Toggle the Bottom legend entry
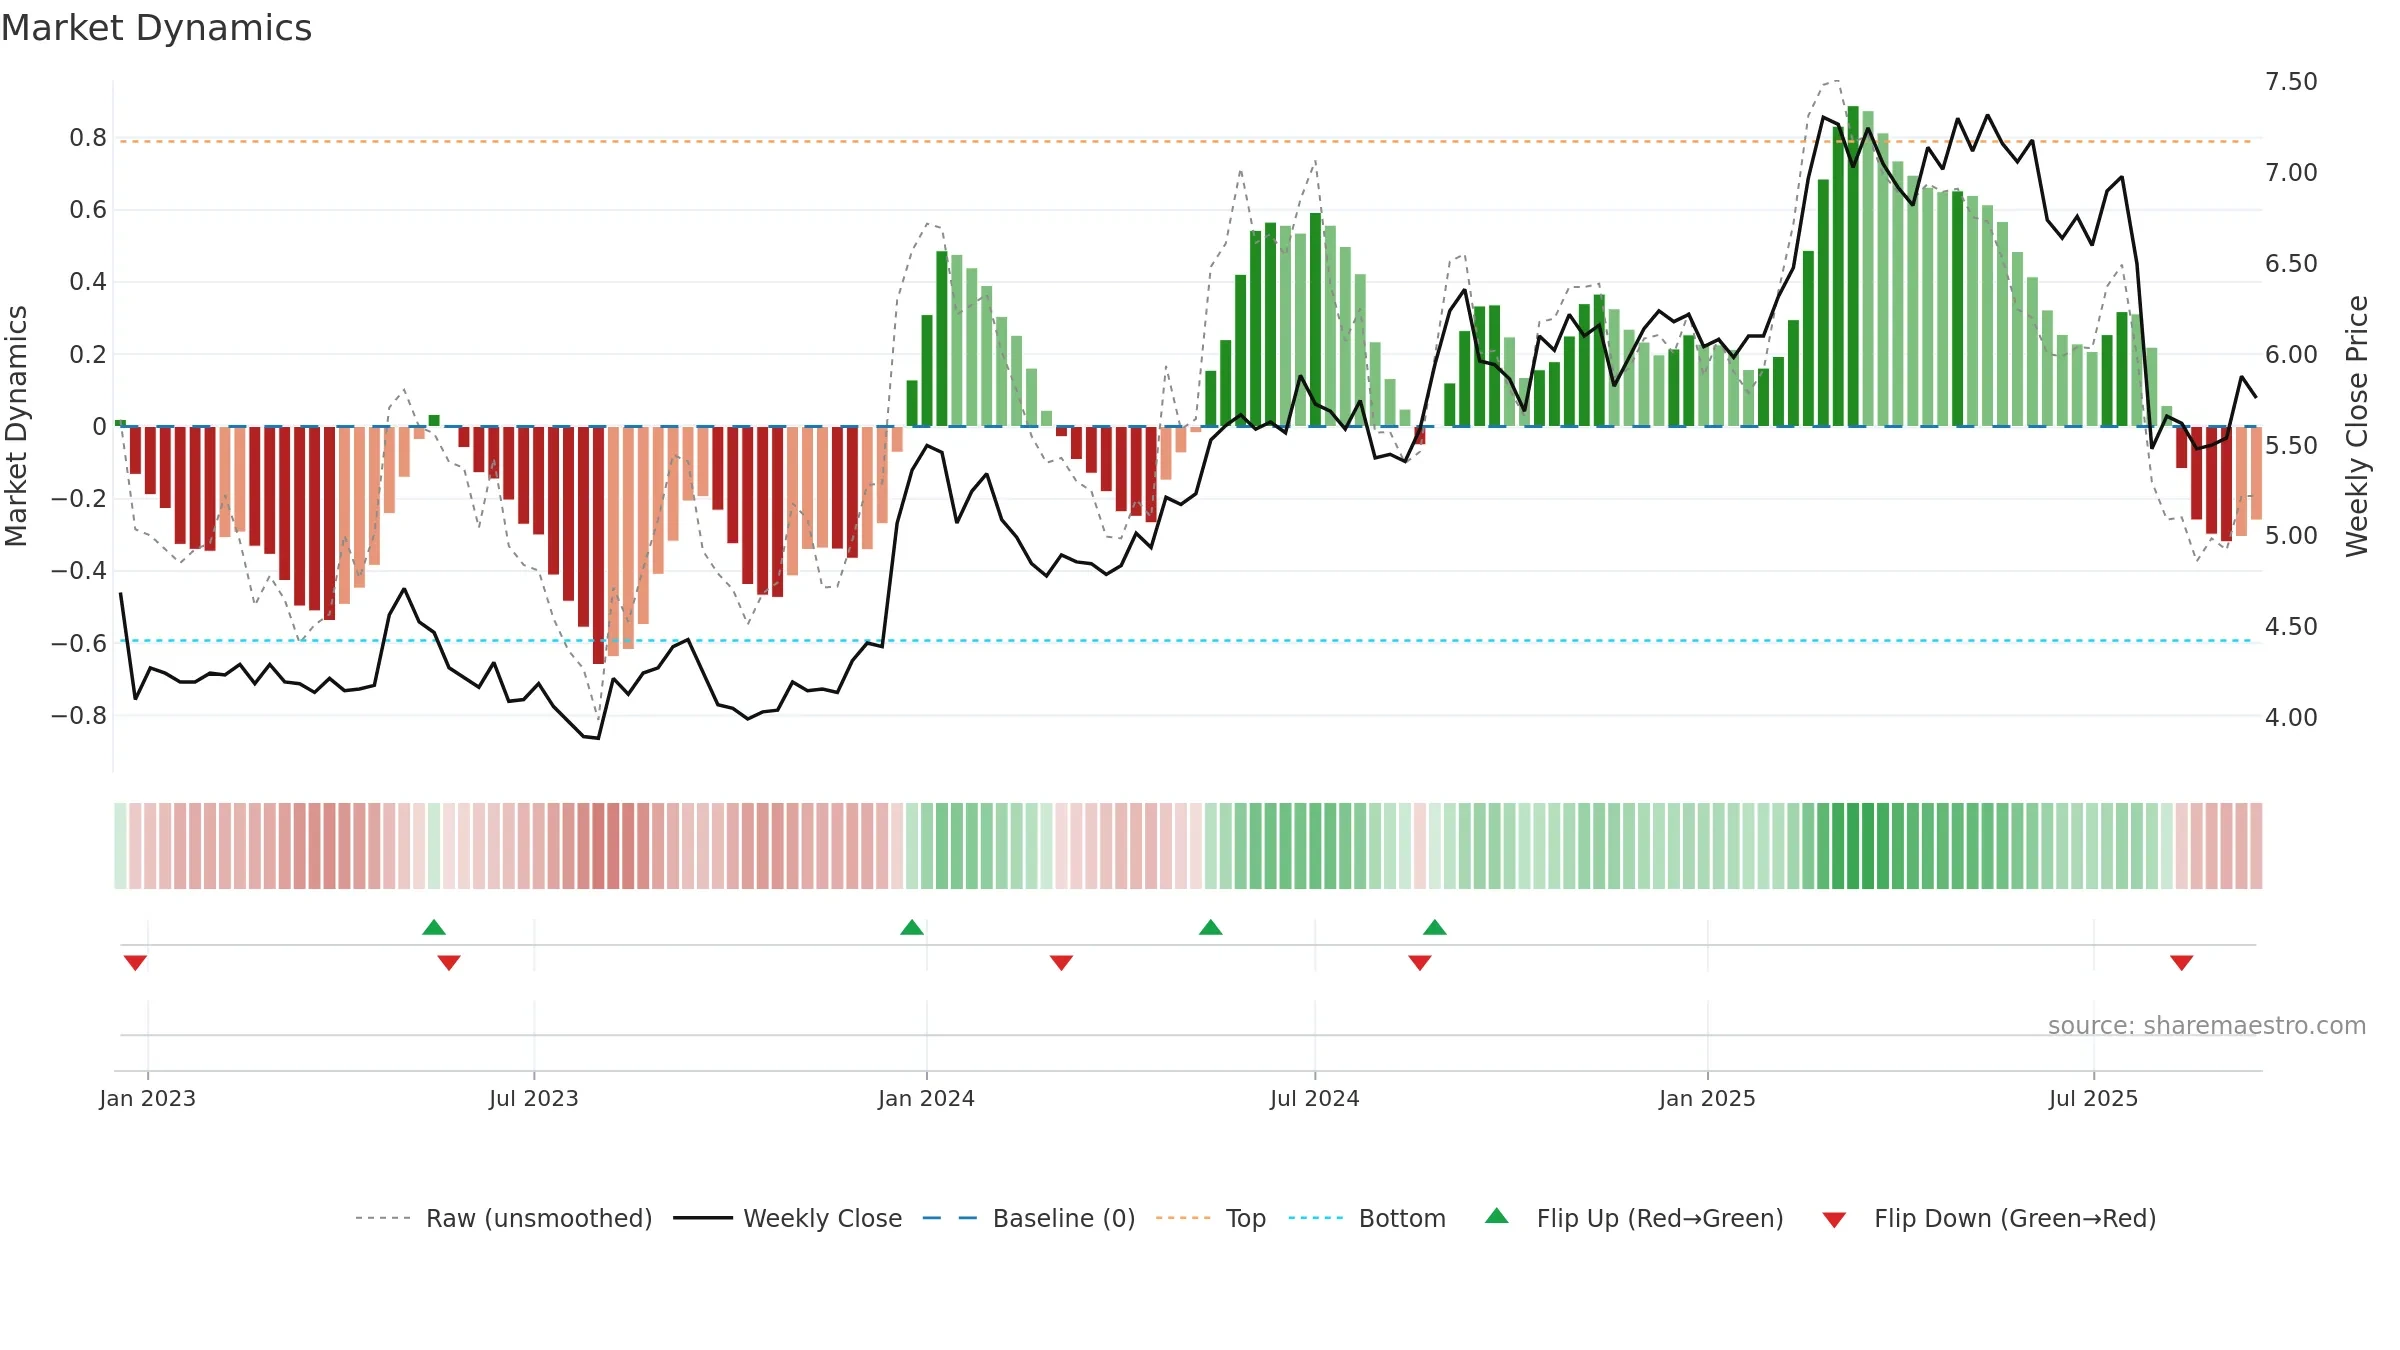Image resolution: width=2400 pixels, height=1350 pixels. pos(1367,1218)
